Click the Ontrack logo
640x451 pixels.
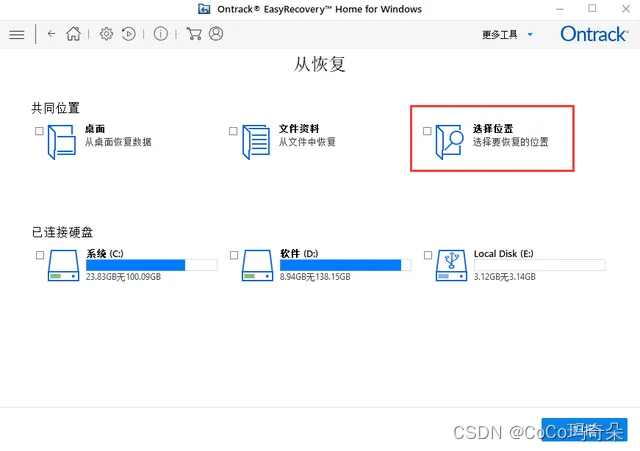pyautogui.click(x=594, y=34)
